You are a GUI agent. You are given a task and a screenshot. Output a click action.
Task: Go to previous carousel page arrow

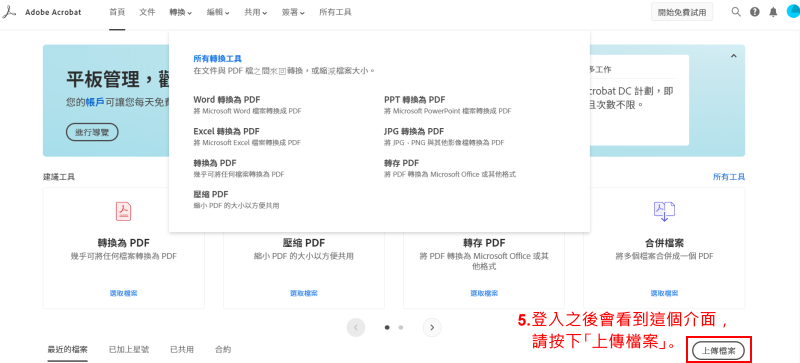coord(356,327)
